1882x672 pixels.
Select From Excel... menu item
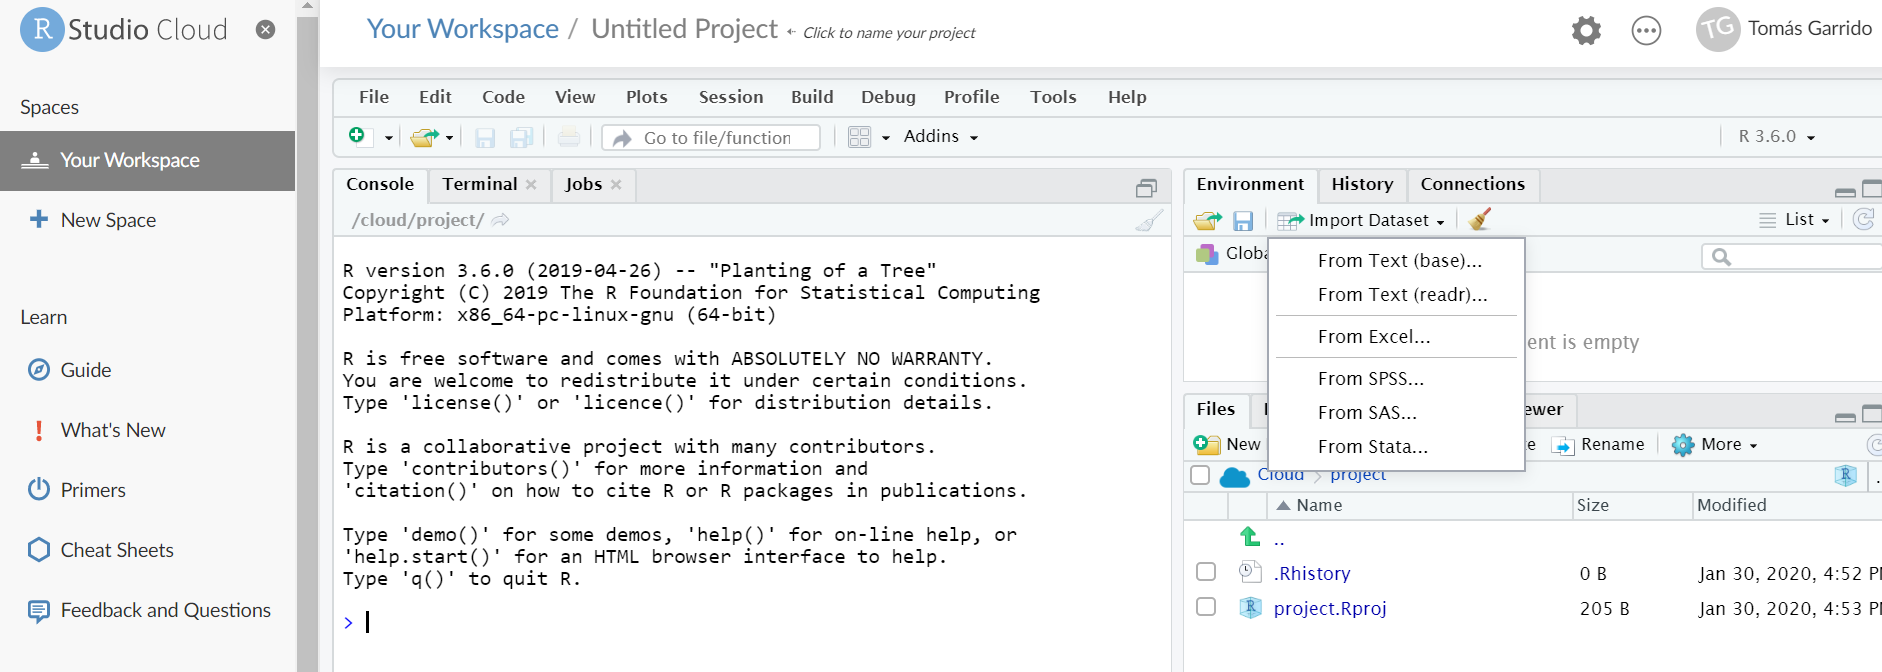click(x=1374, y=337)
